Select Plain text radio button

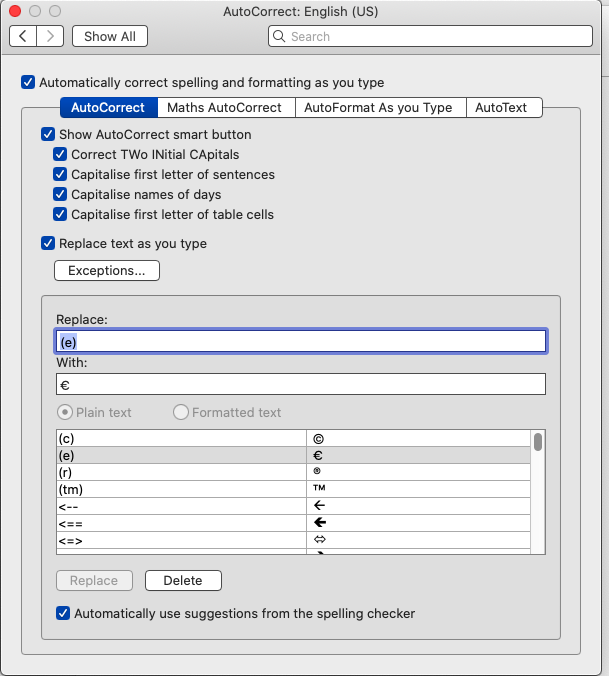tap(65, 412)
